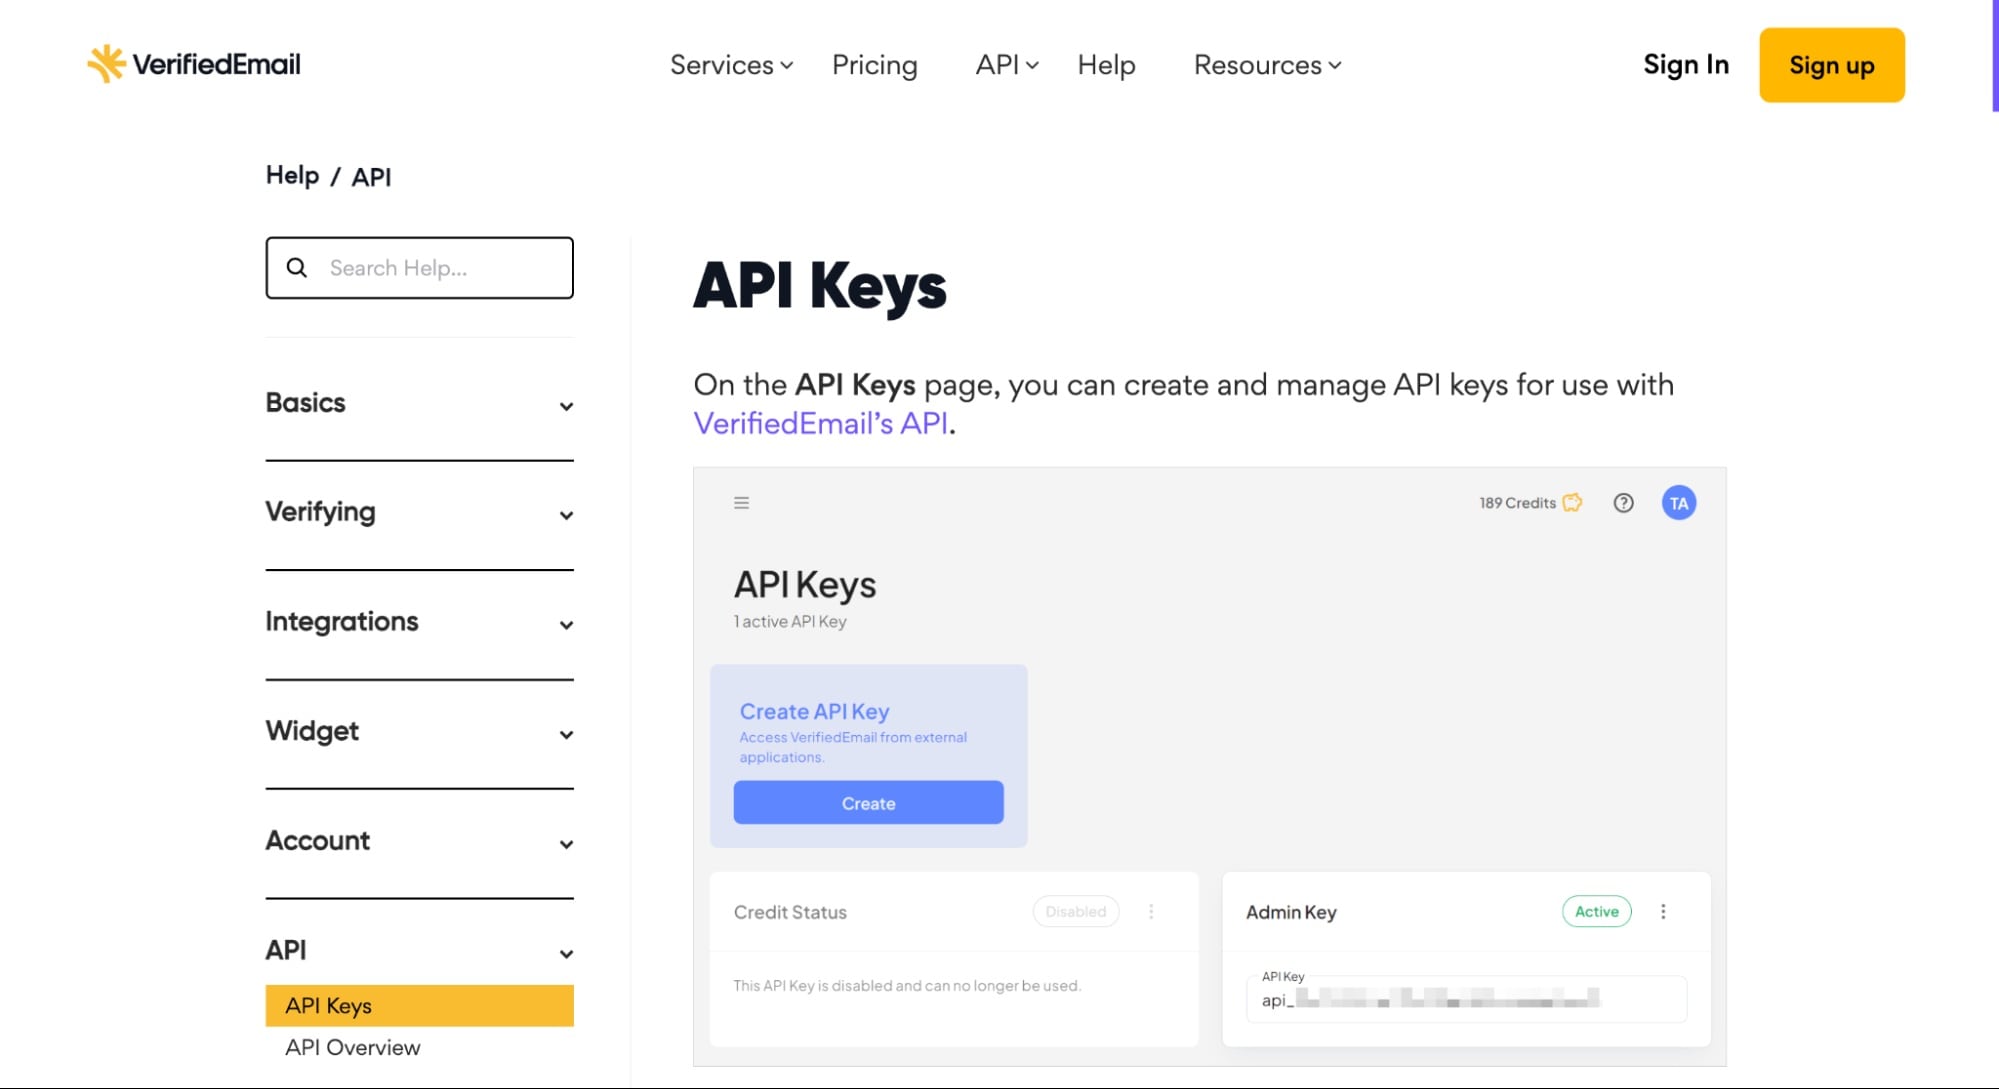1999x1089 pixels.
Task: Click the piggy bank icon beside 189 Credits
Action: point(1572,503)
